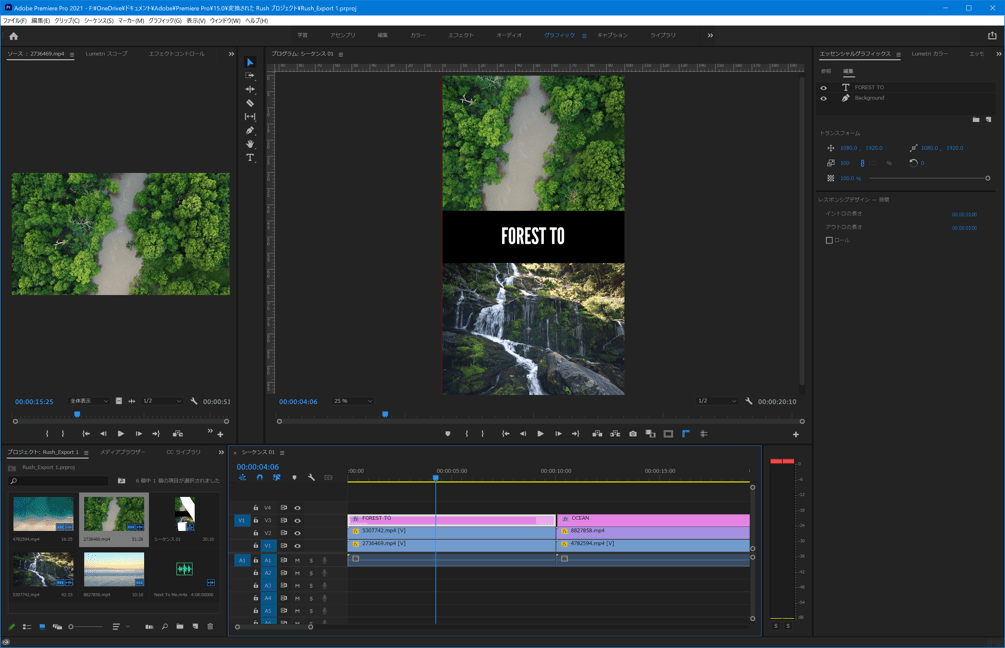Click the Insert button in source monitor

[x=178, y=434]
